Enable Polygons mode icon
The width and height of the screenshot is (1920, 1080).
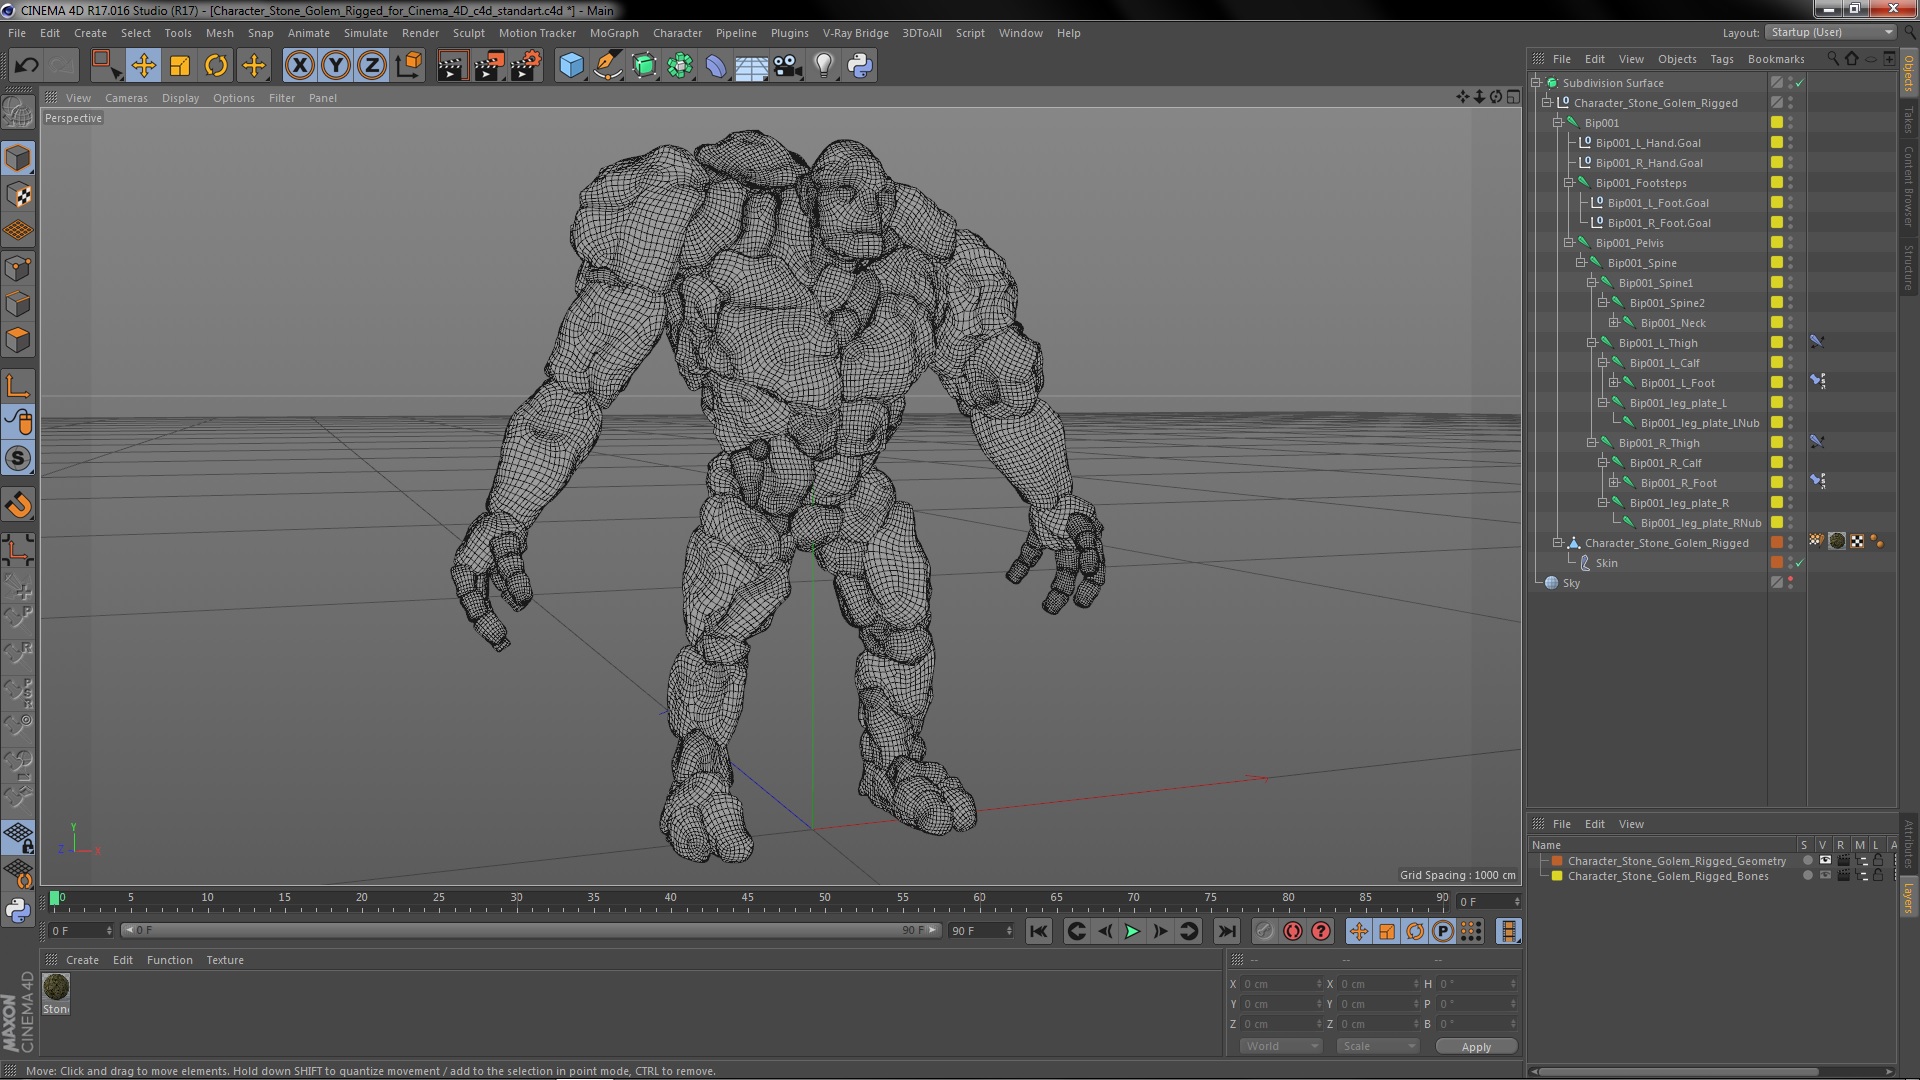pos(18,340)
